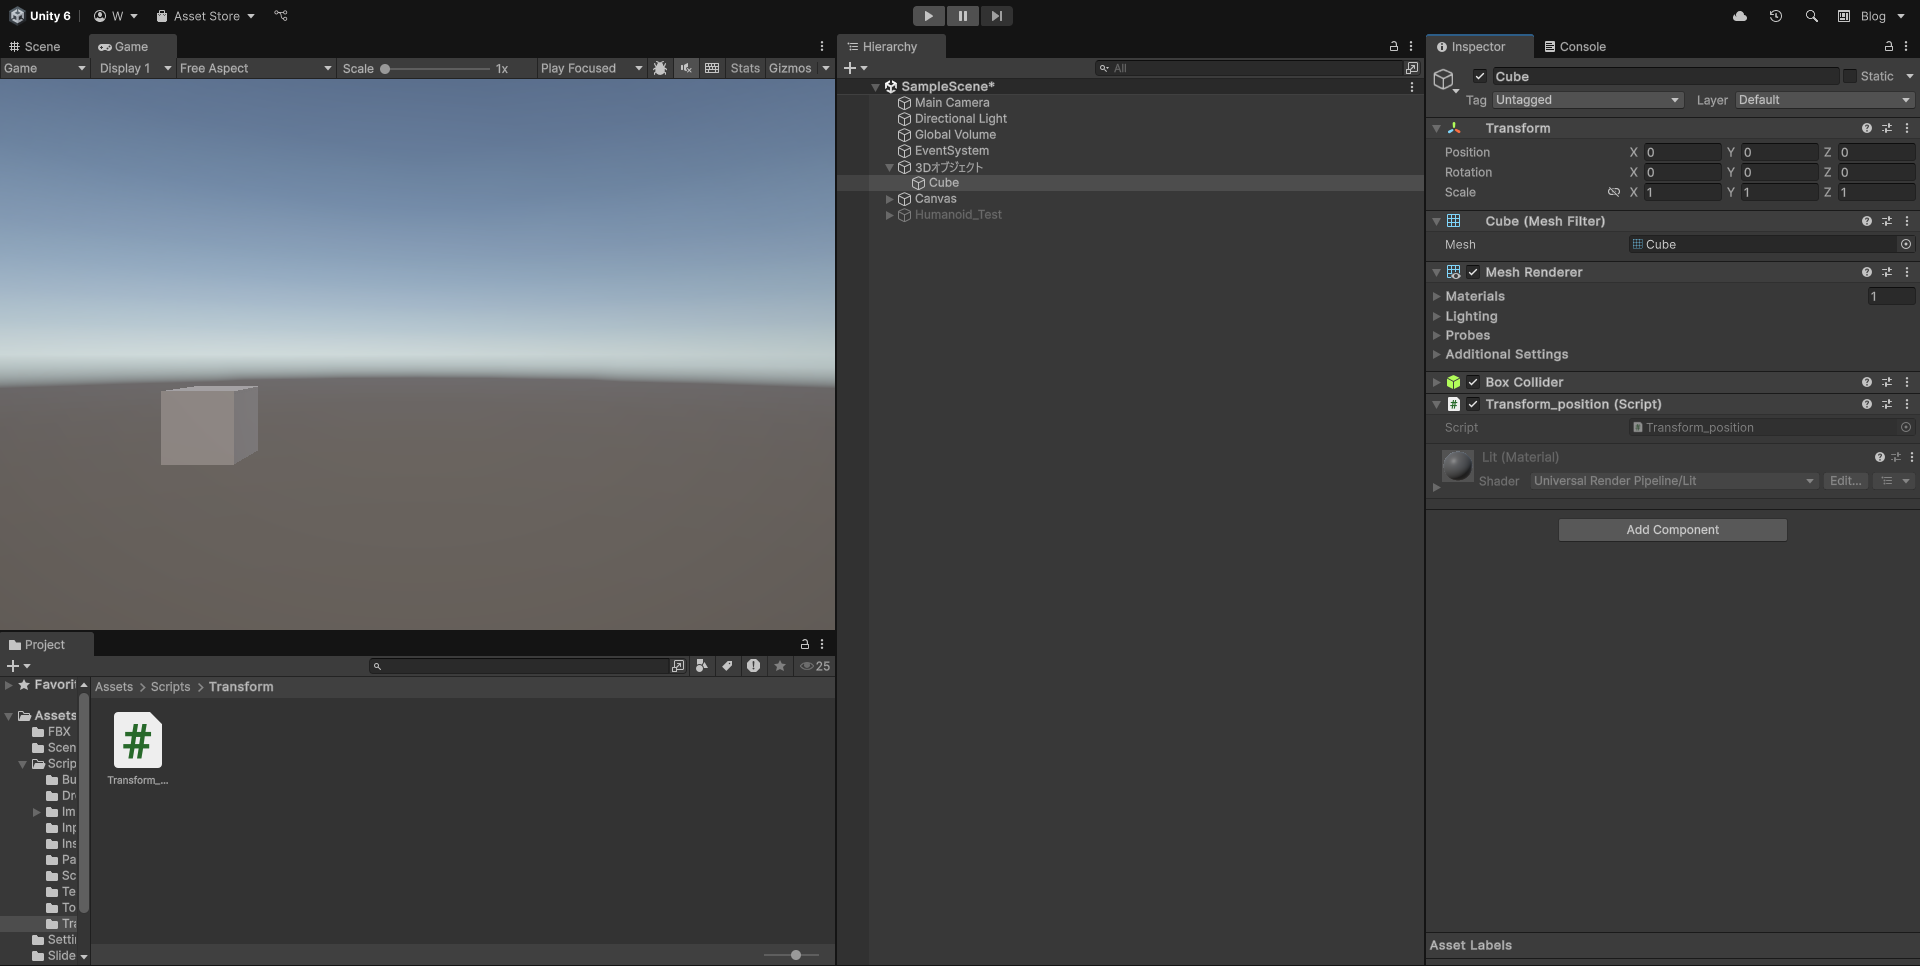Image resolution: width=1920 pixels, height=966 pixels.
Task: Click the Mesh Renderer preset icon
Action: (x=1888, y=272)
